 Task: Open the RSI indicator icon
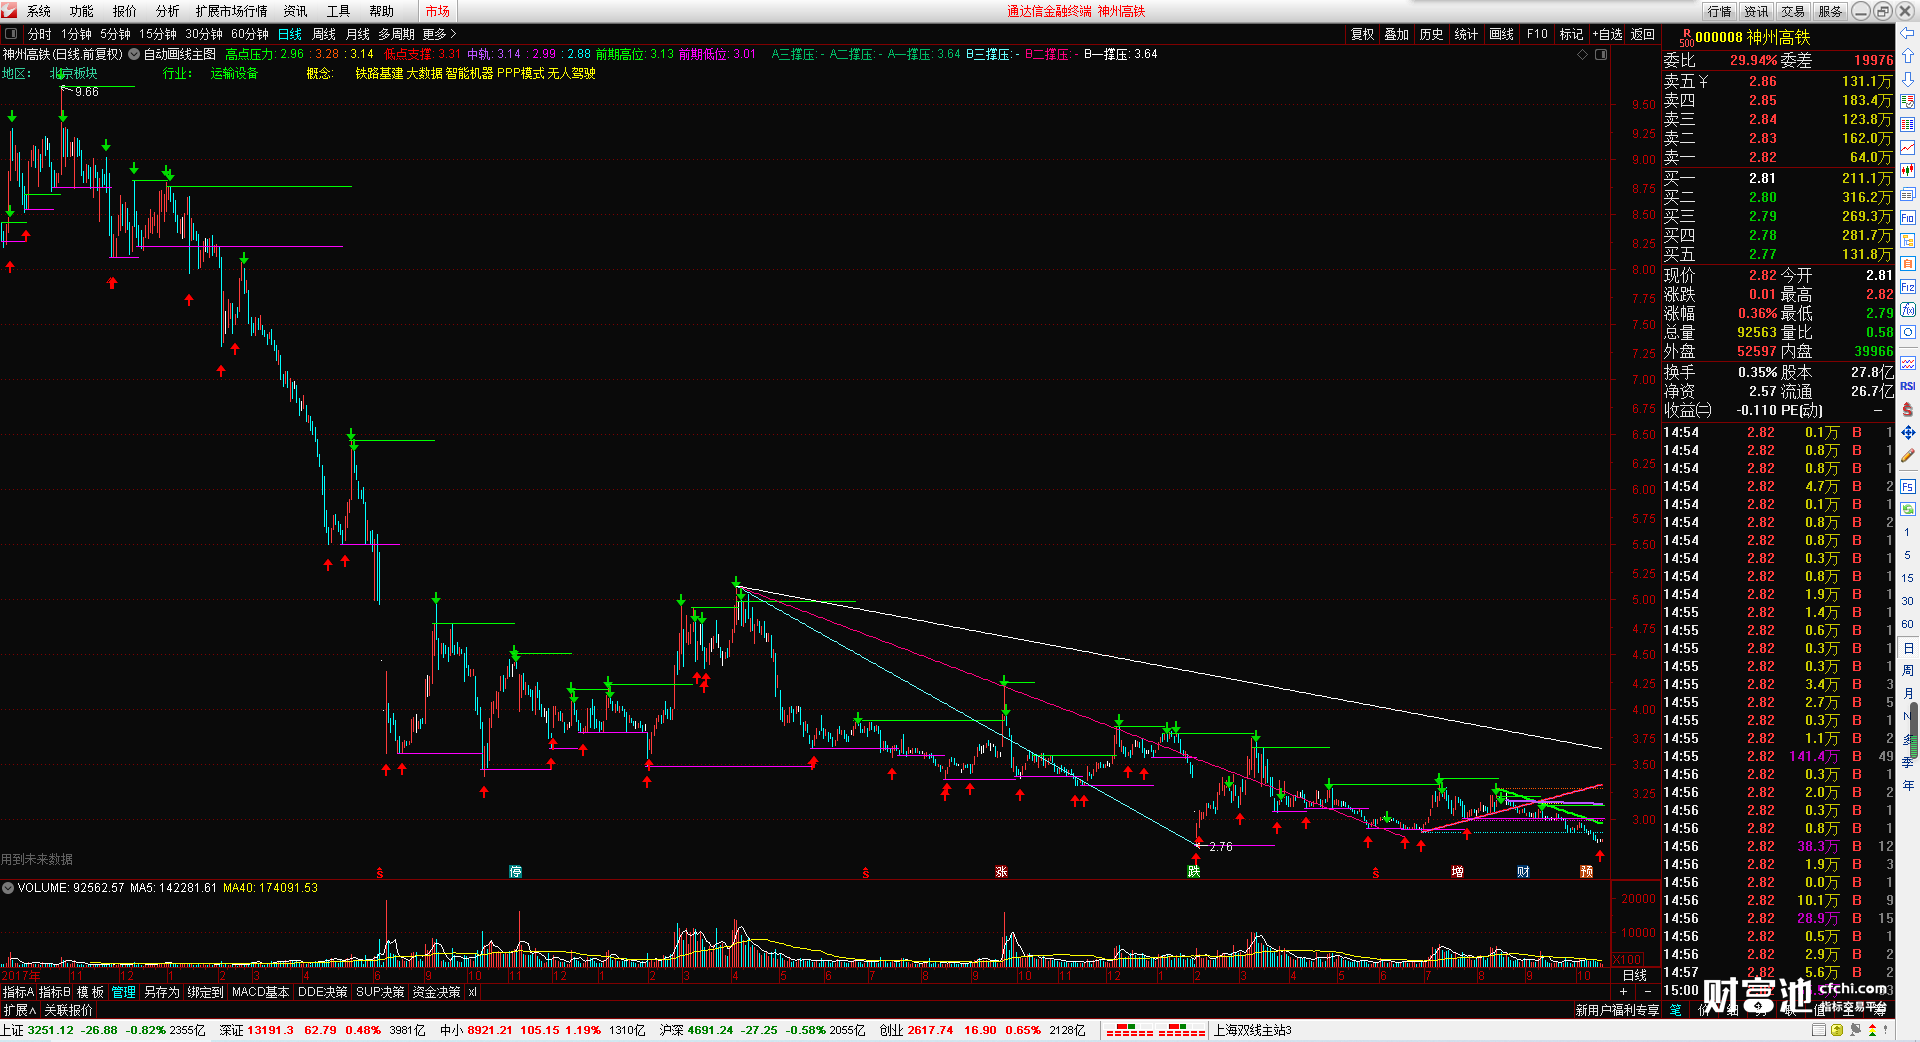click(x=1908, y=386)
